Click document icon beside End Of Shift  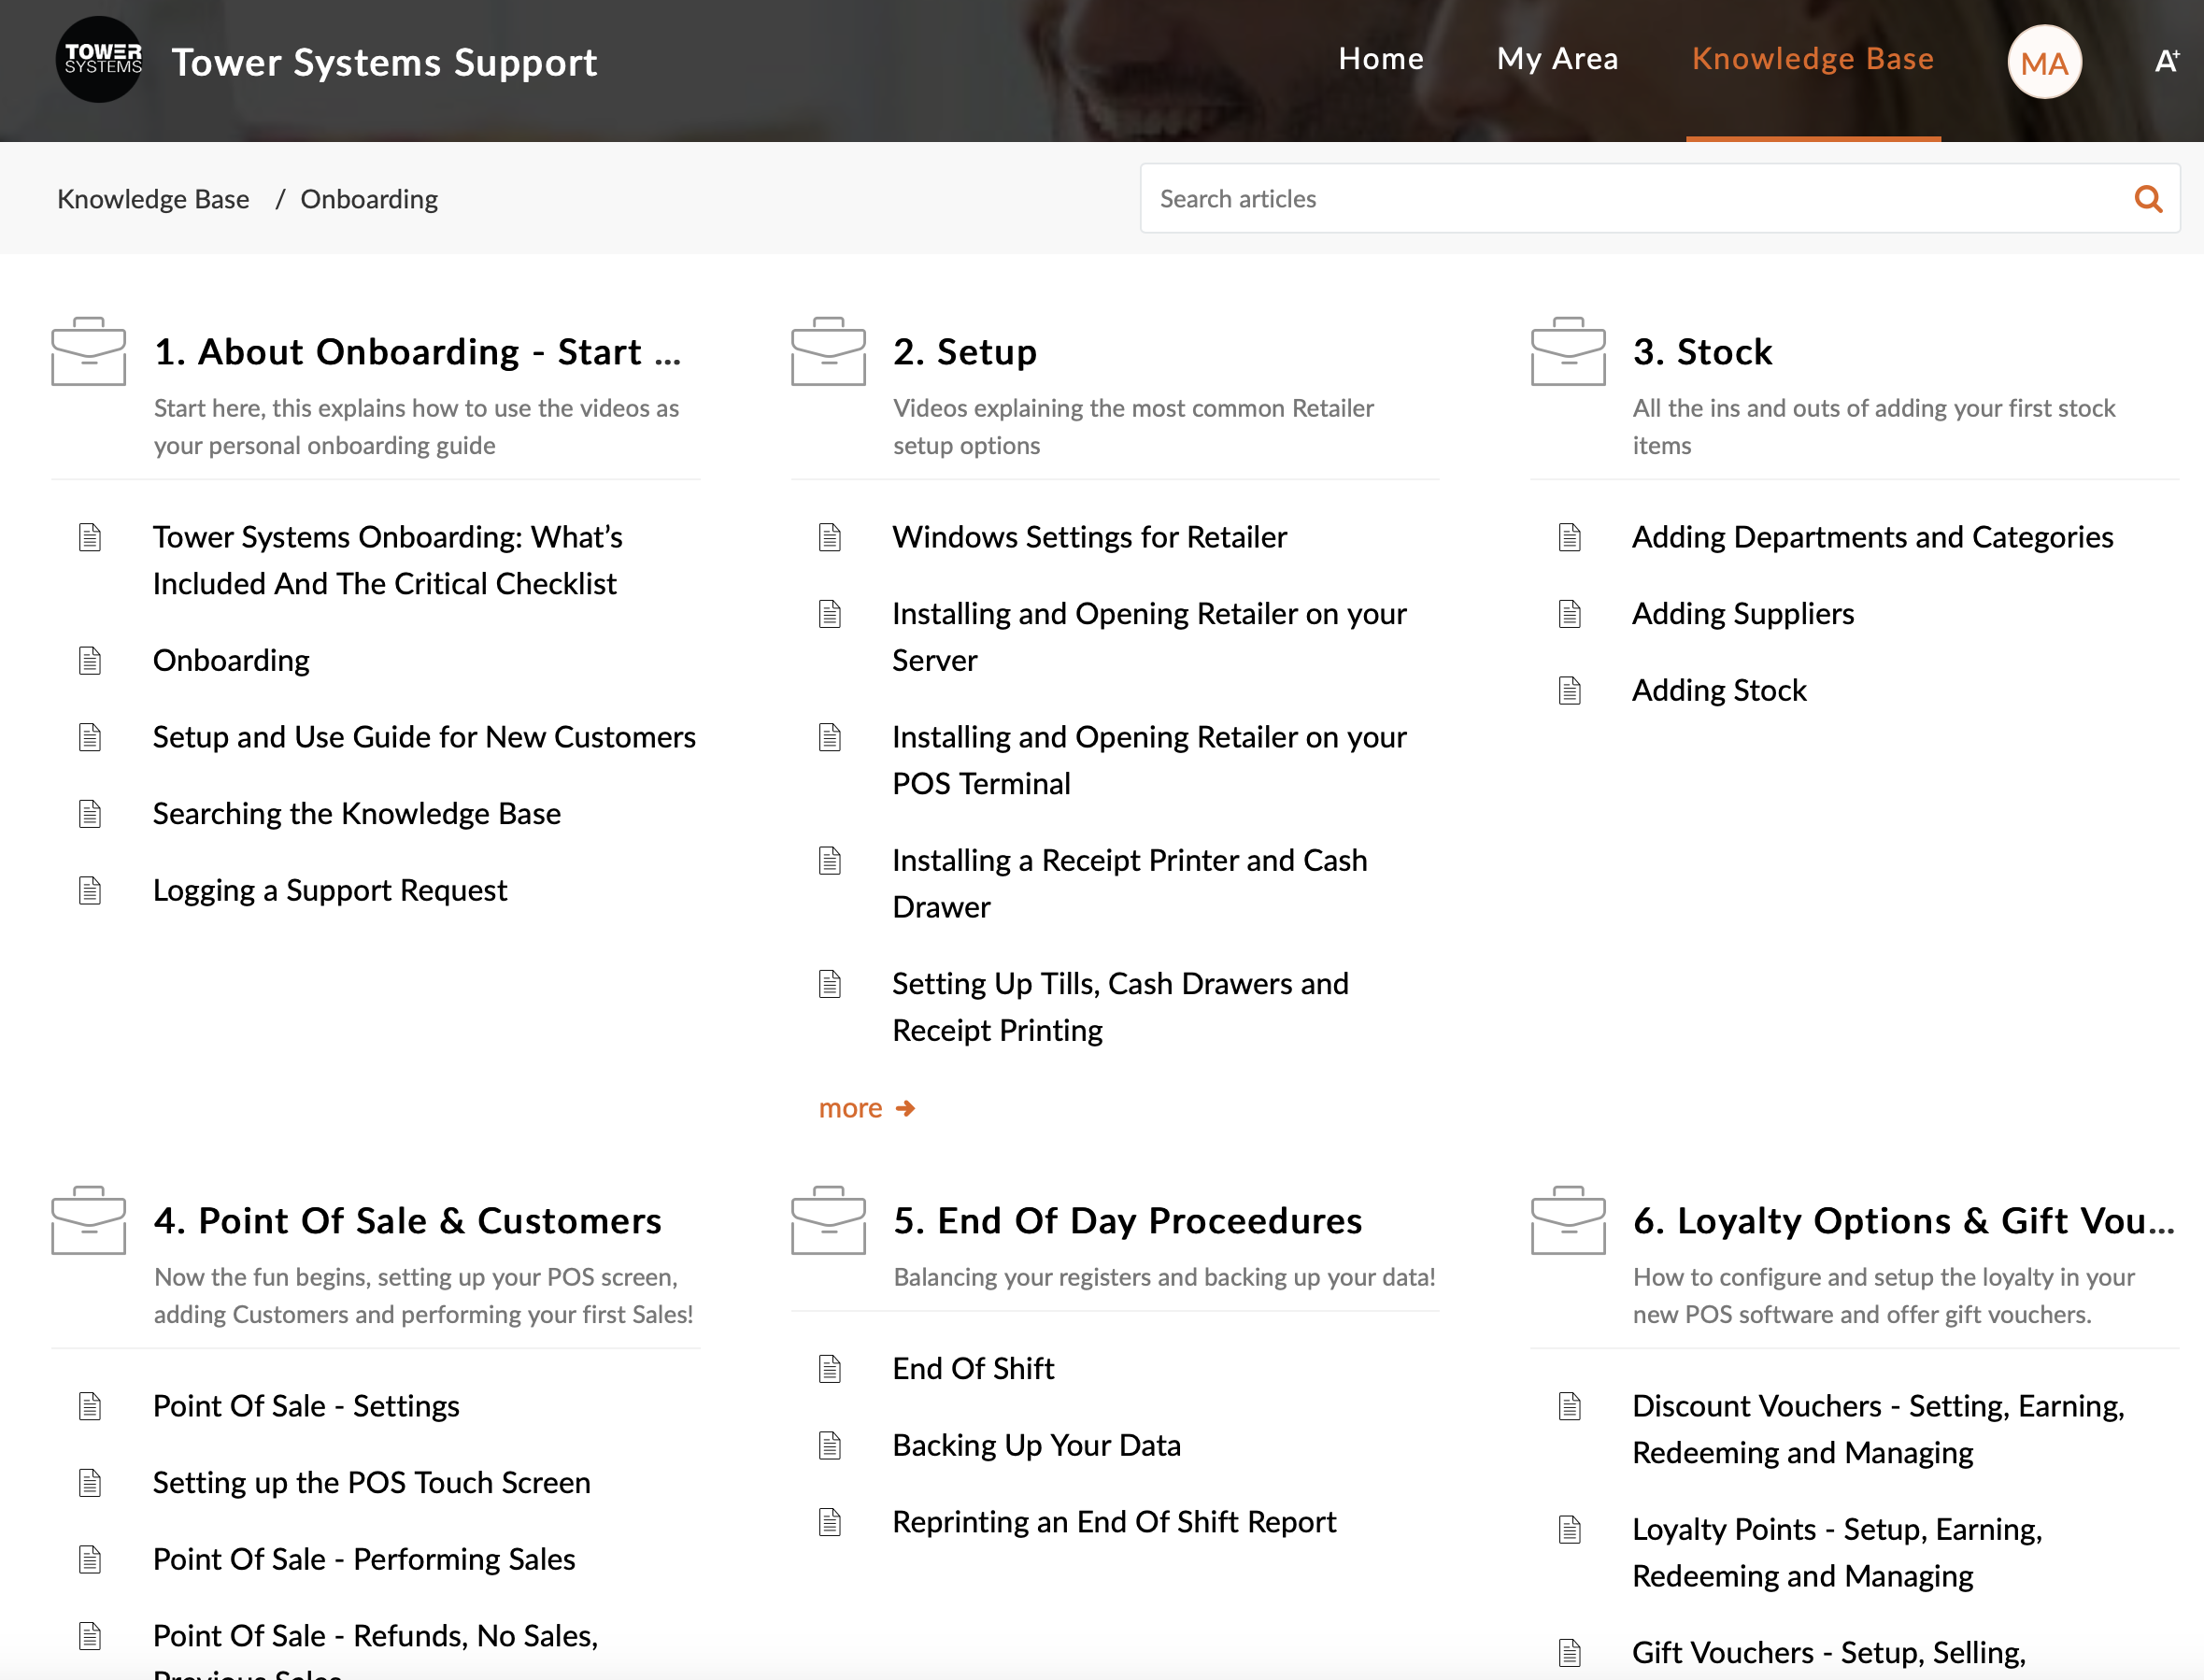click(830, 1369)
